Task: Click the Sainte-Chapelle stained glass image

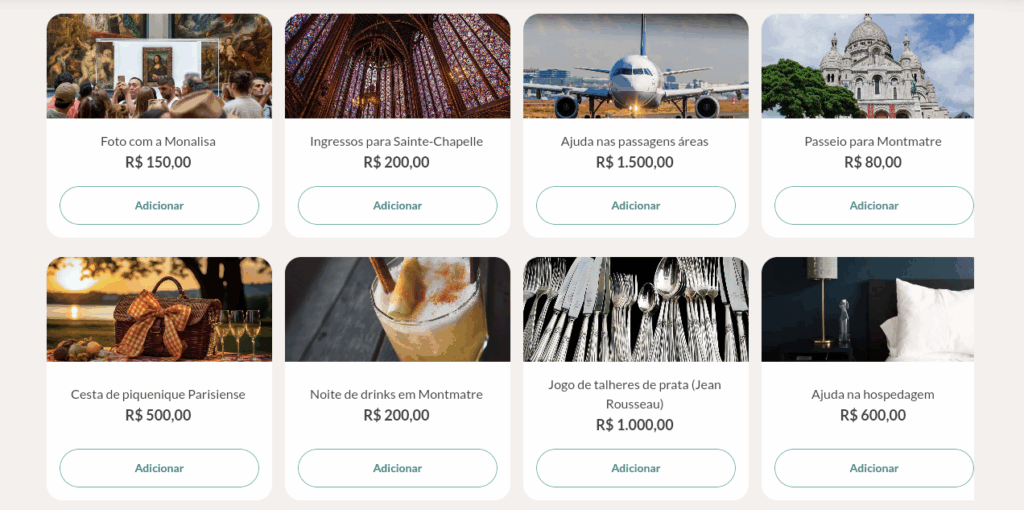Action: pos(397,66)
